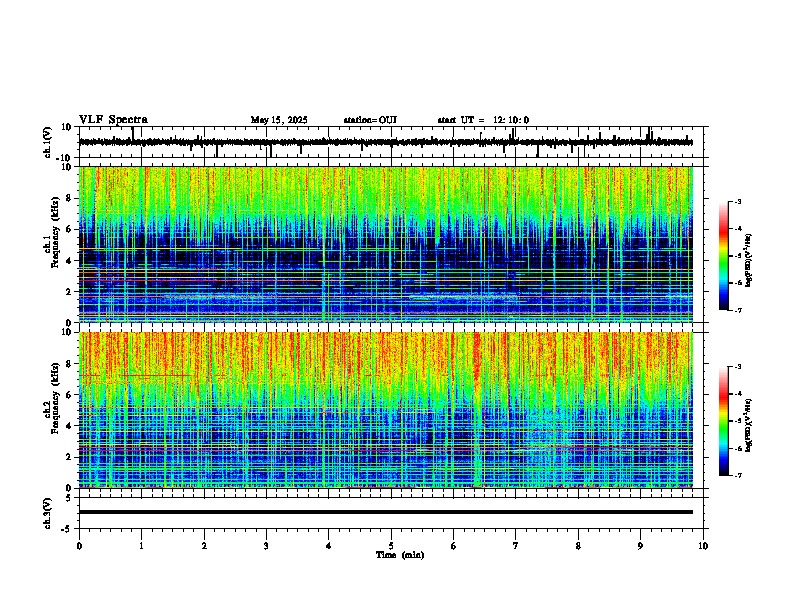Select the date text "May 15, 2025"
Viewport: 792px width, 612px height.
click(x=279, y=120)
